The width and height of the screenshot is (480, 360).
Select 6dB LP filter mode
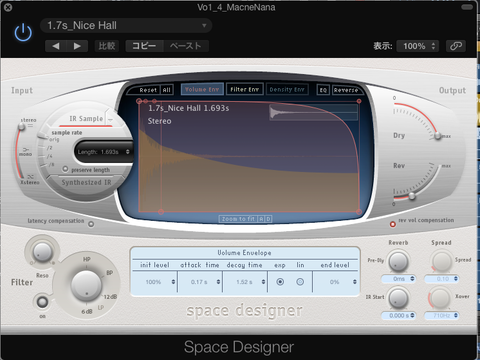point(87,312)
